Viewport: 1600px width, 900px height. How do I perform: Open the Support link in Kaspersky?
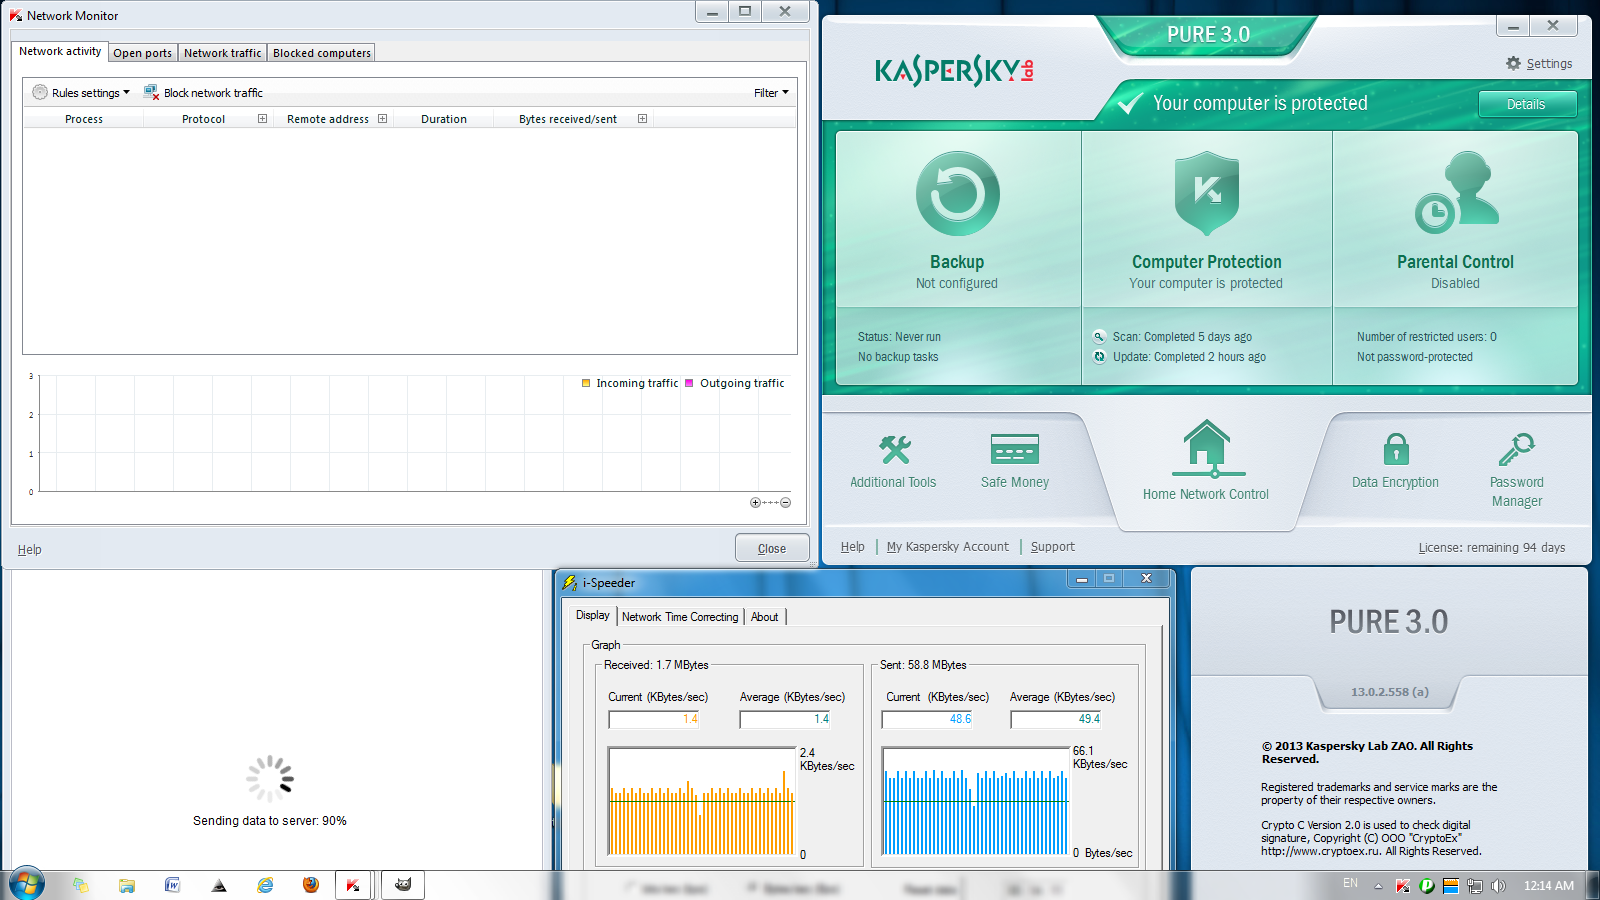[x=1053, y=547]
